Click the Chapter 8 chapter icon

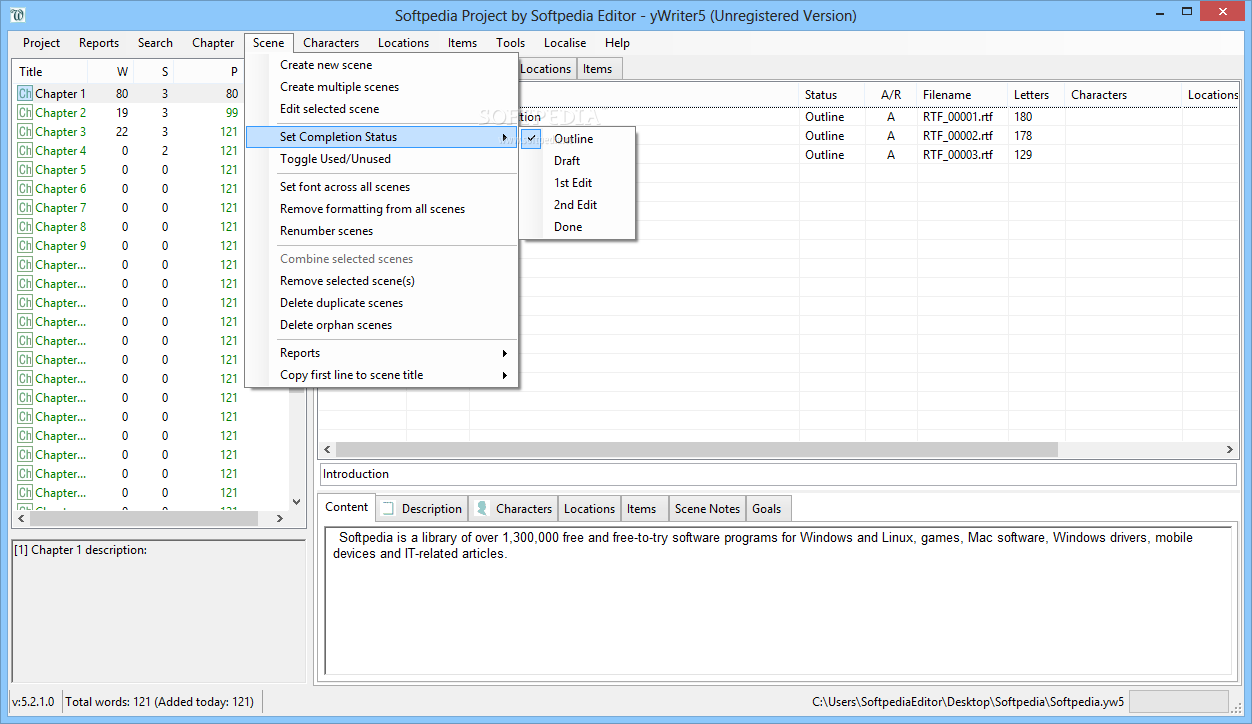pos(25,227)
